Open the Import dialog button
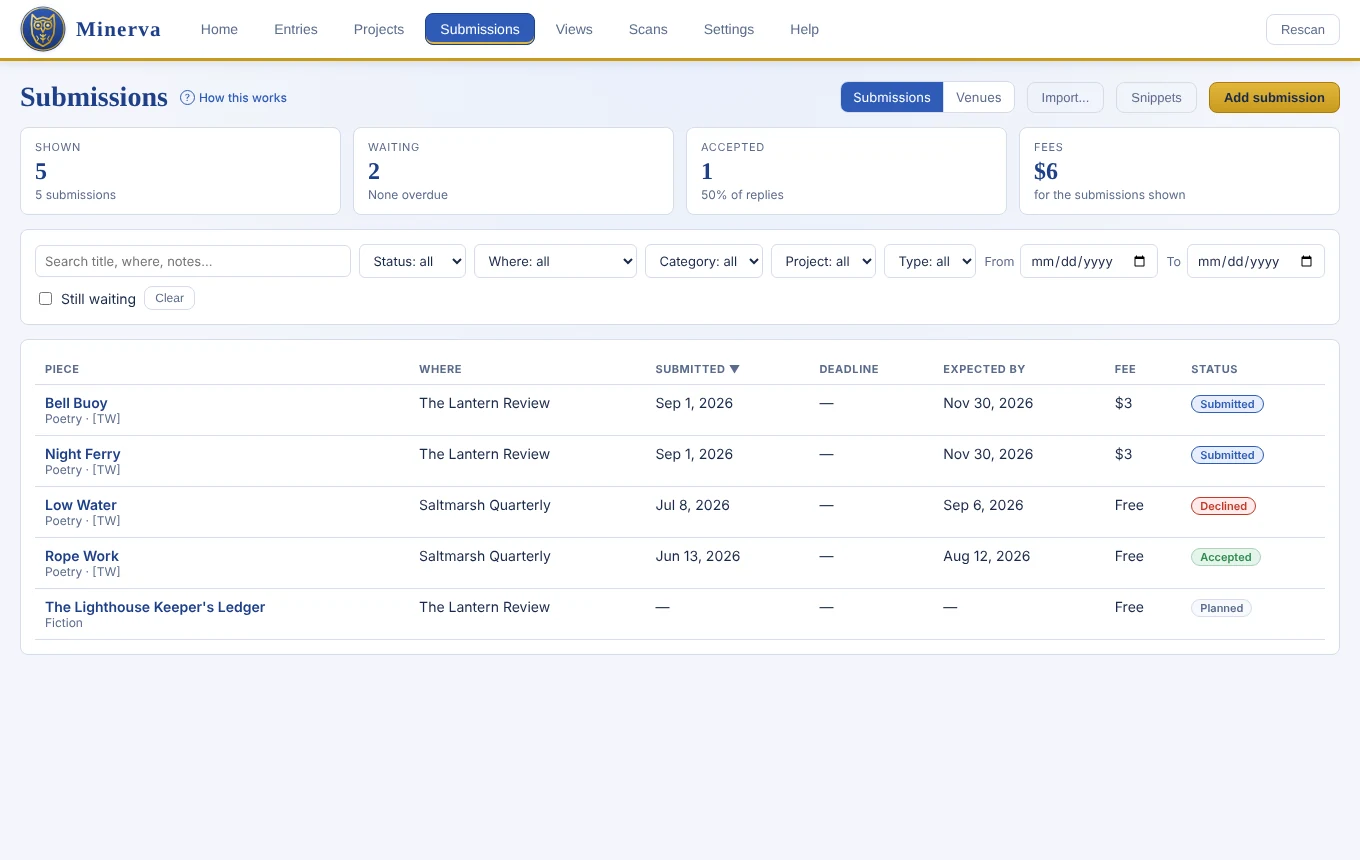 tap(1065, 97)
